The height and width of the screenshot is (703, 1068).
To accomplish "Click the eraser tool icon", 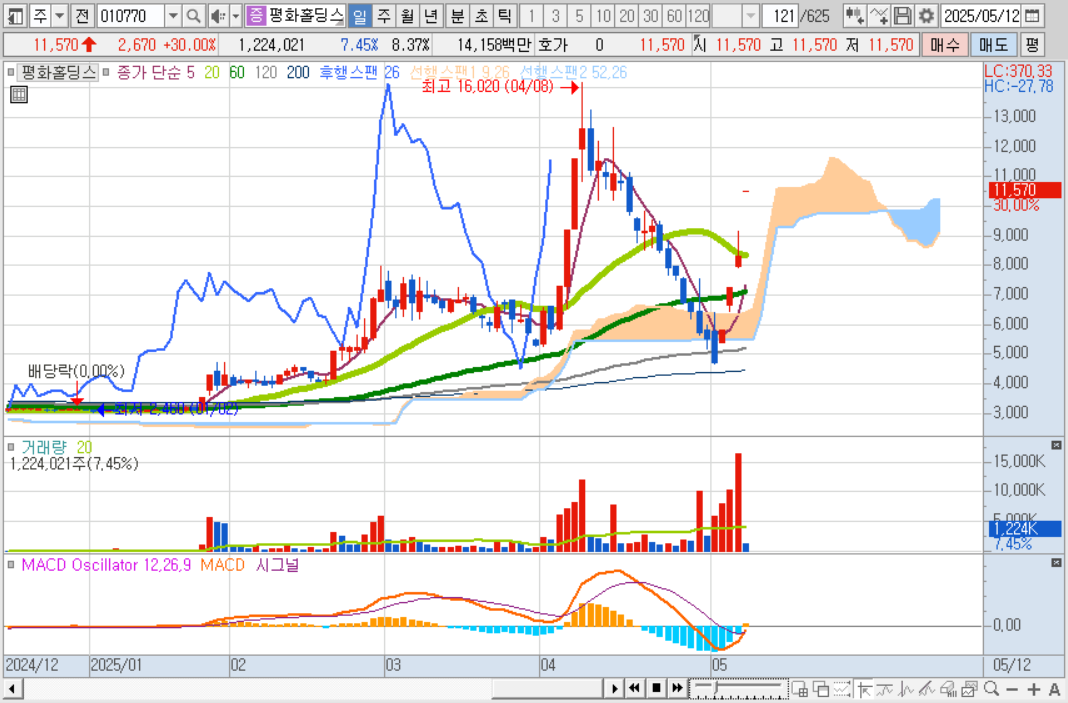I will (948, 689).
